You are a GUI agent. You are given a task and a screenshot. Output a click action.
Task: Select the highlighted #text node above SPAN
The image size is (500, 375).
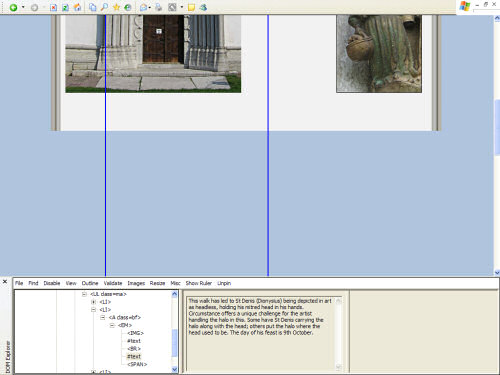point(134,356)
